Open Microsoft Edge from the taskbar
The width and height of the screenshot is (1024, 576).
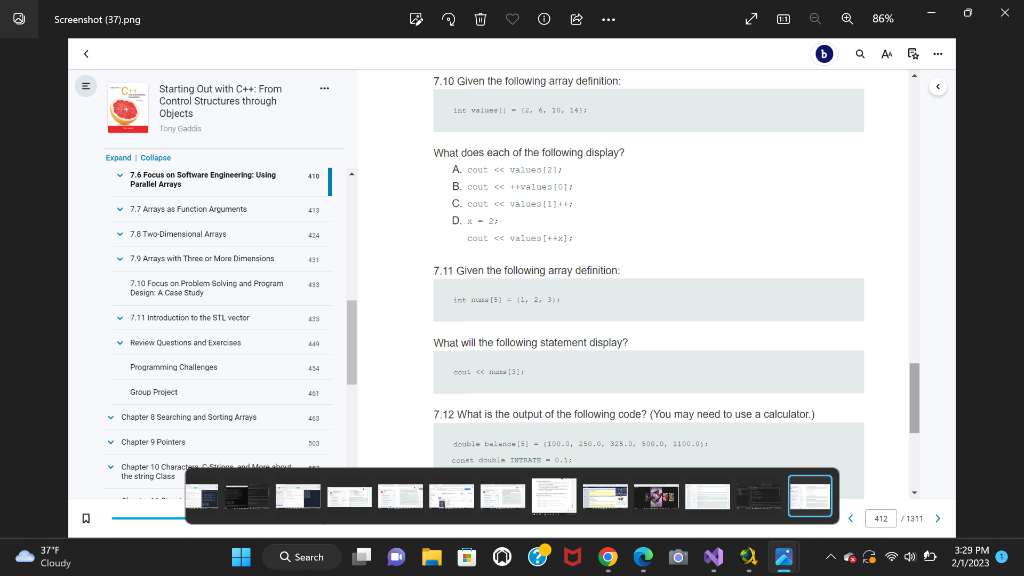pyautogui.click(x=643, y=557)
